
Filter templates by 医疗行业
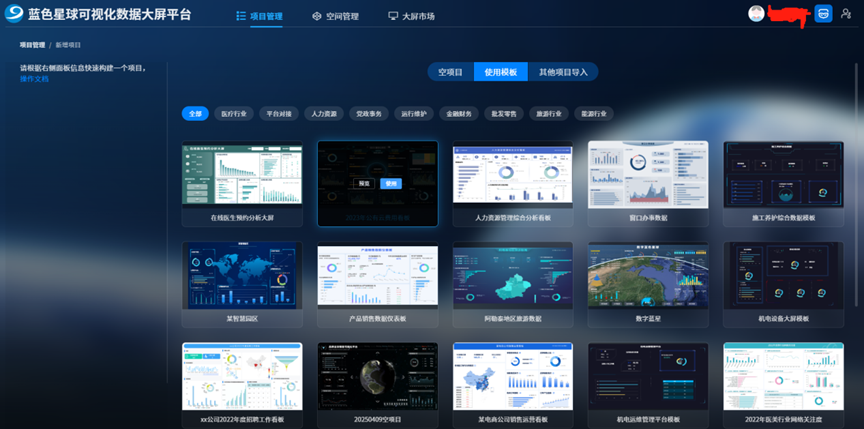tap(234, 114)
